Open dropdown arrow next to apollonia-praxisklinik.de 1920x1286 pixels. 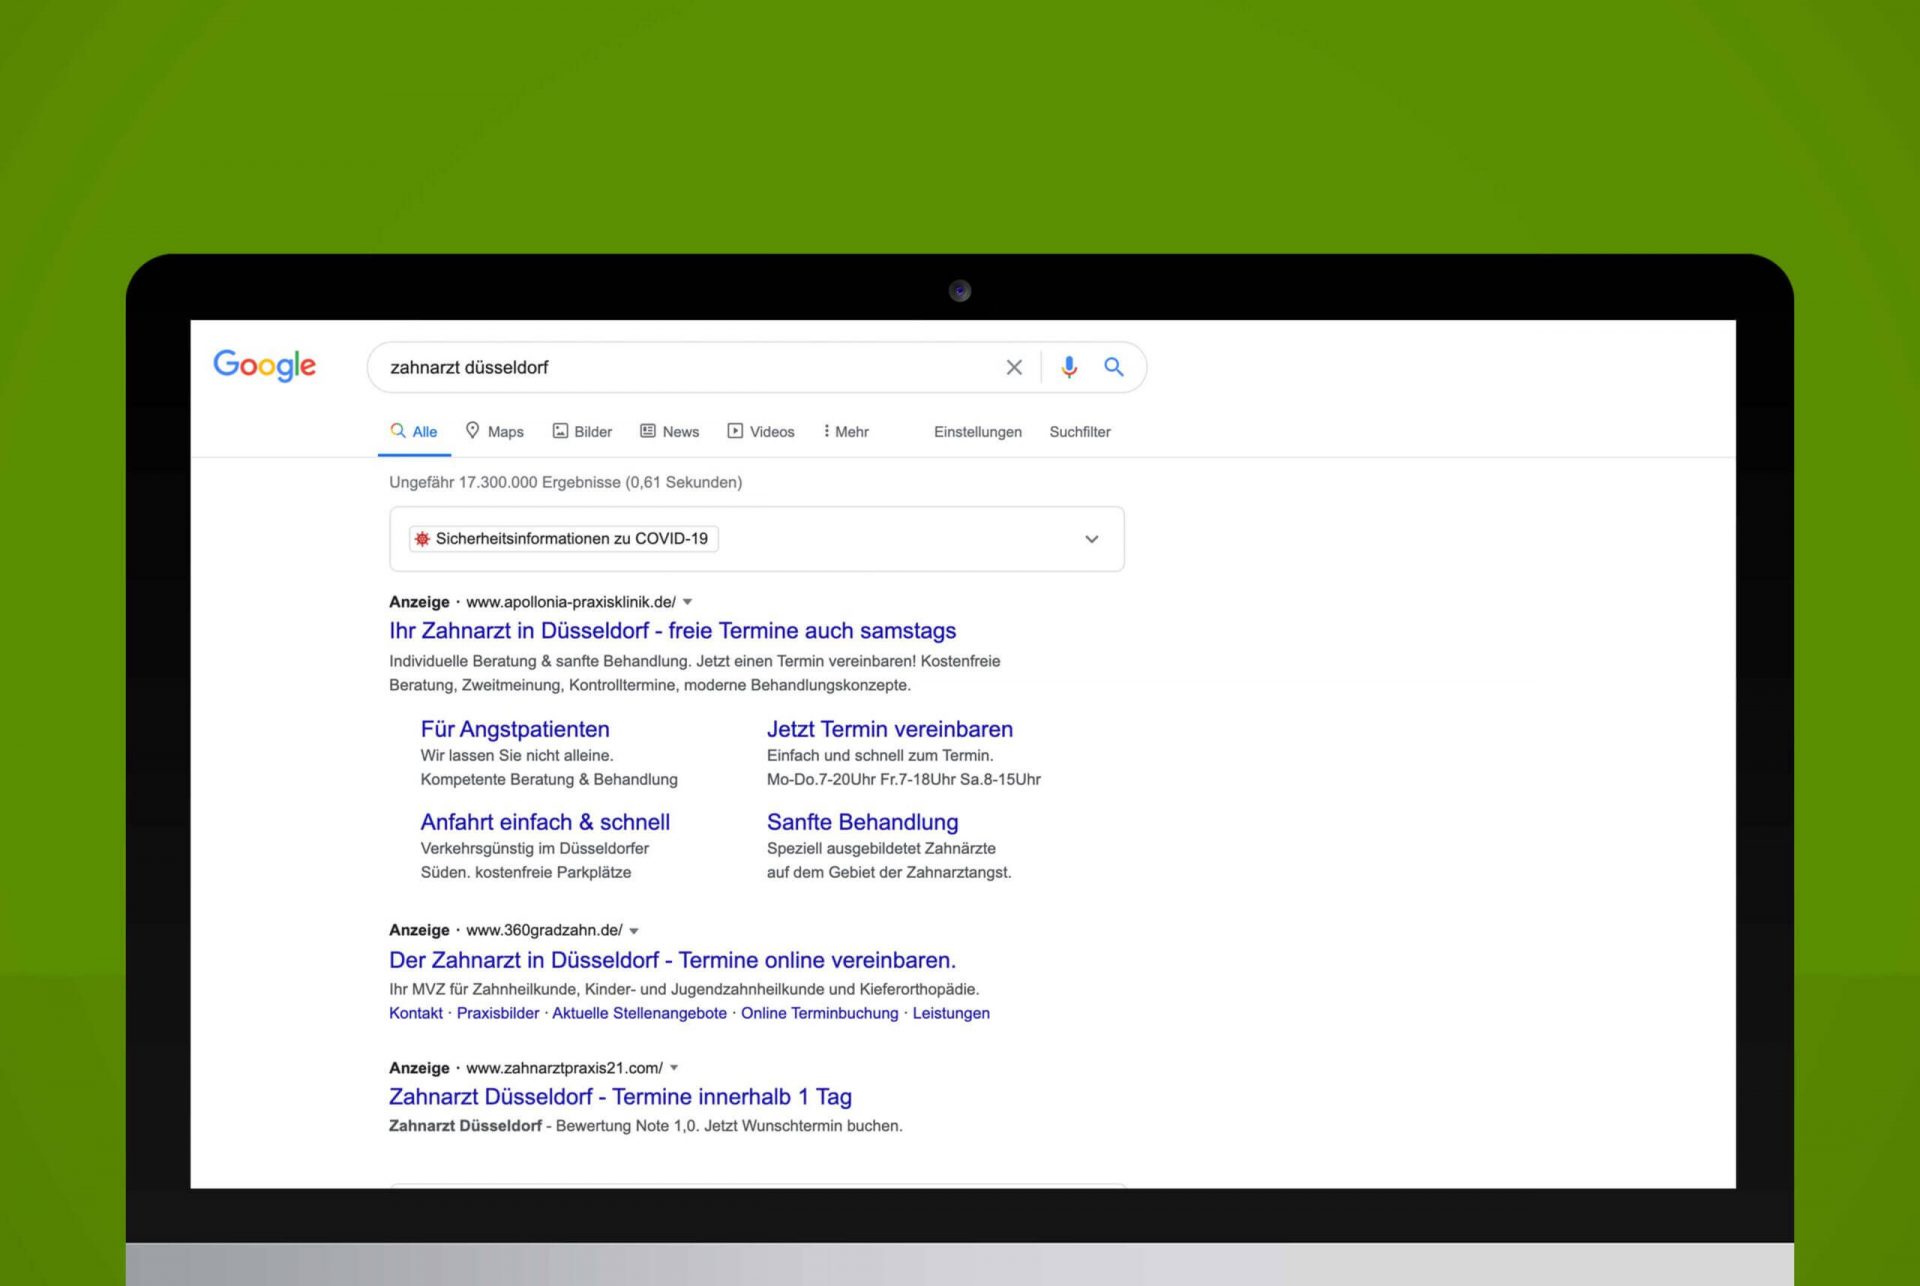pos(688,602)
